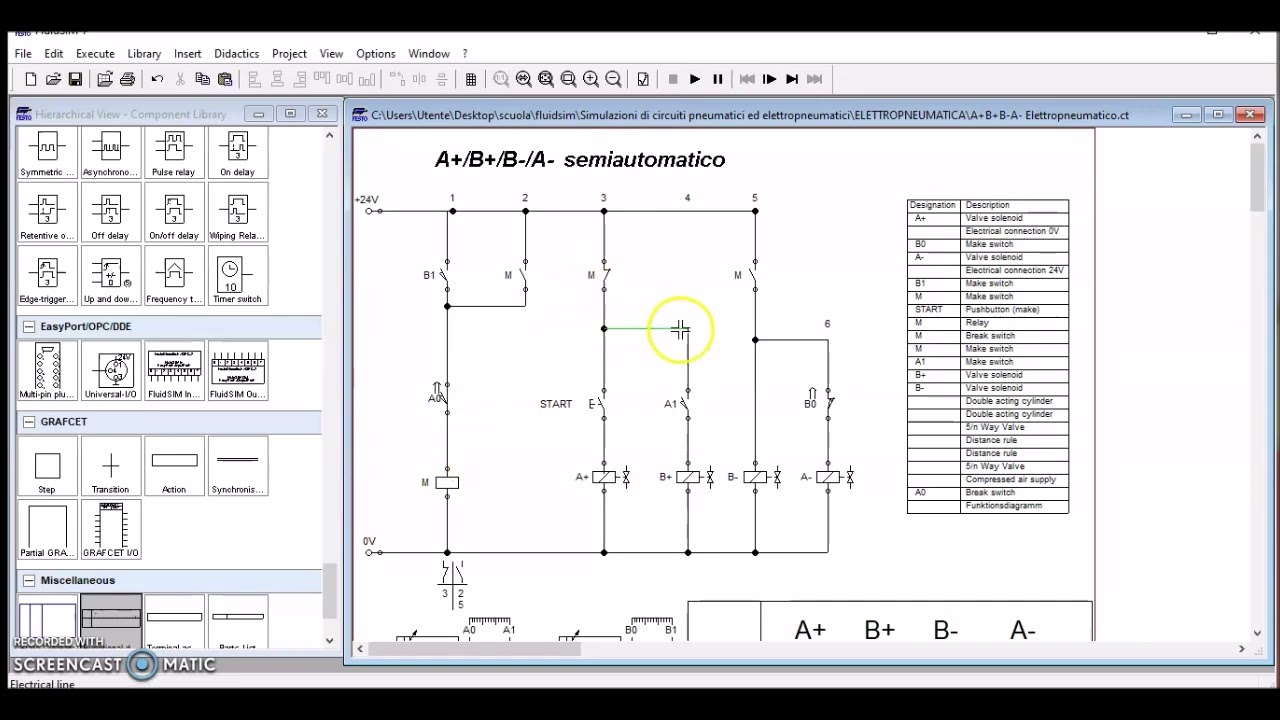Toggle the grid display
The height and width of the screenshot is (720, 1280).
coord(471,79)
